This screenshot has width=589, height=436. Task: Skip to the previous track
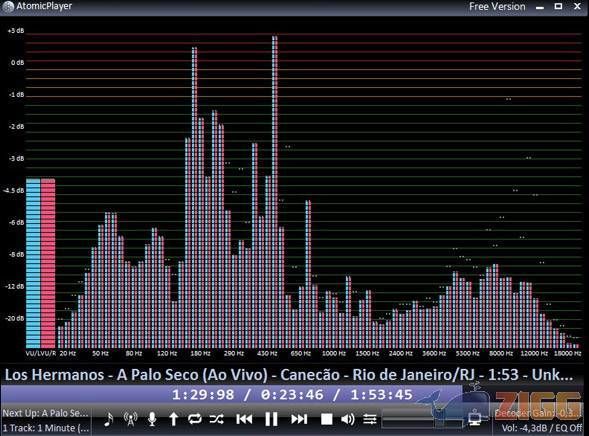[244, 419]
